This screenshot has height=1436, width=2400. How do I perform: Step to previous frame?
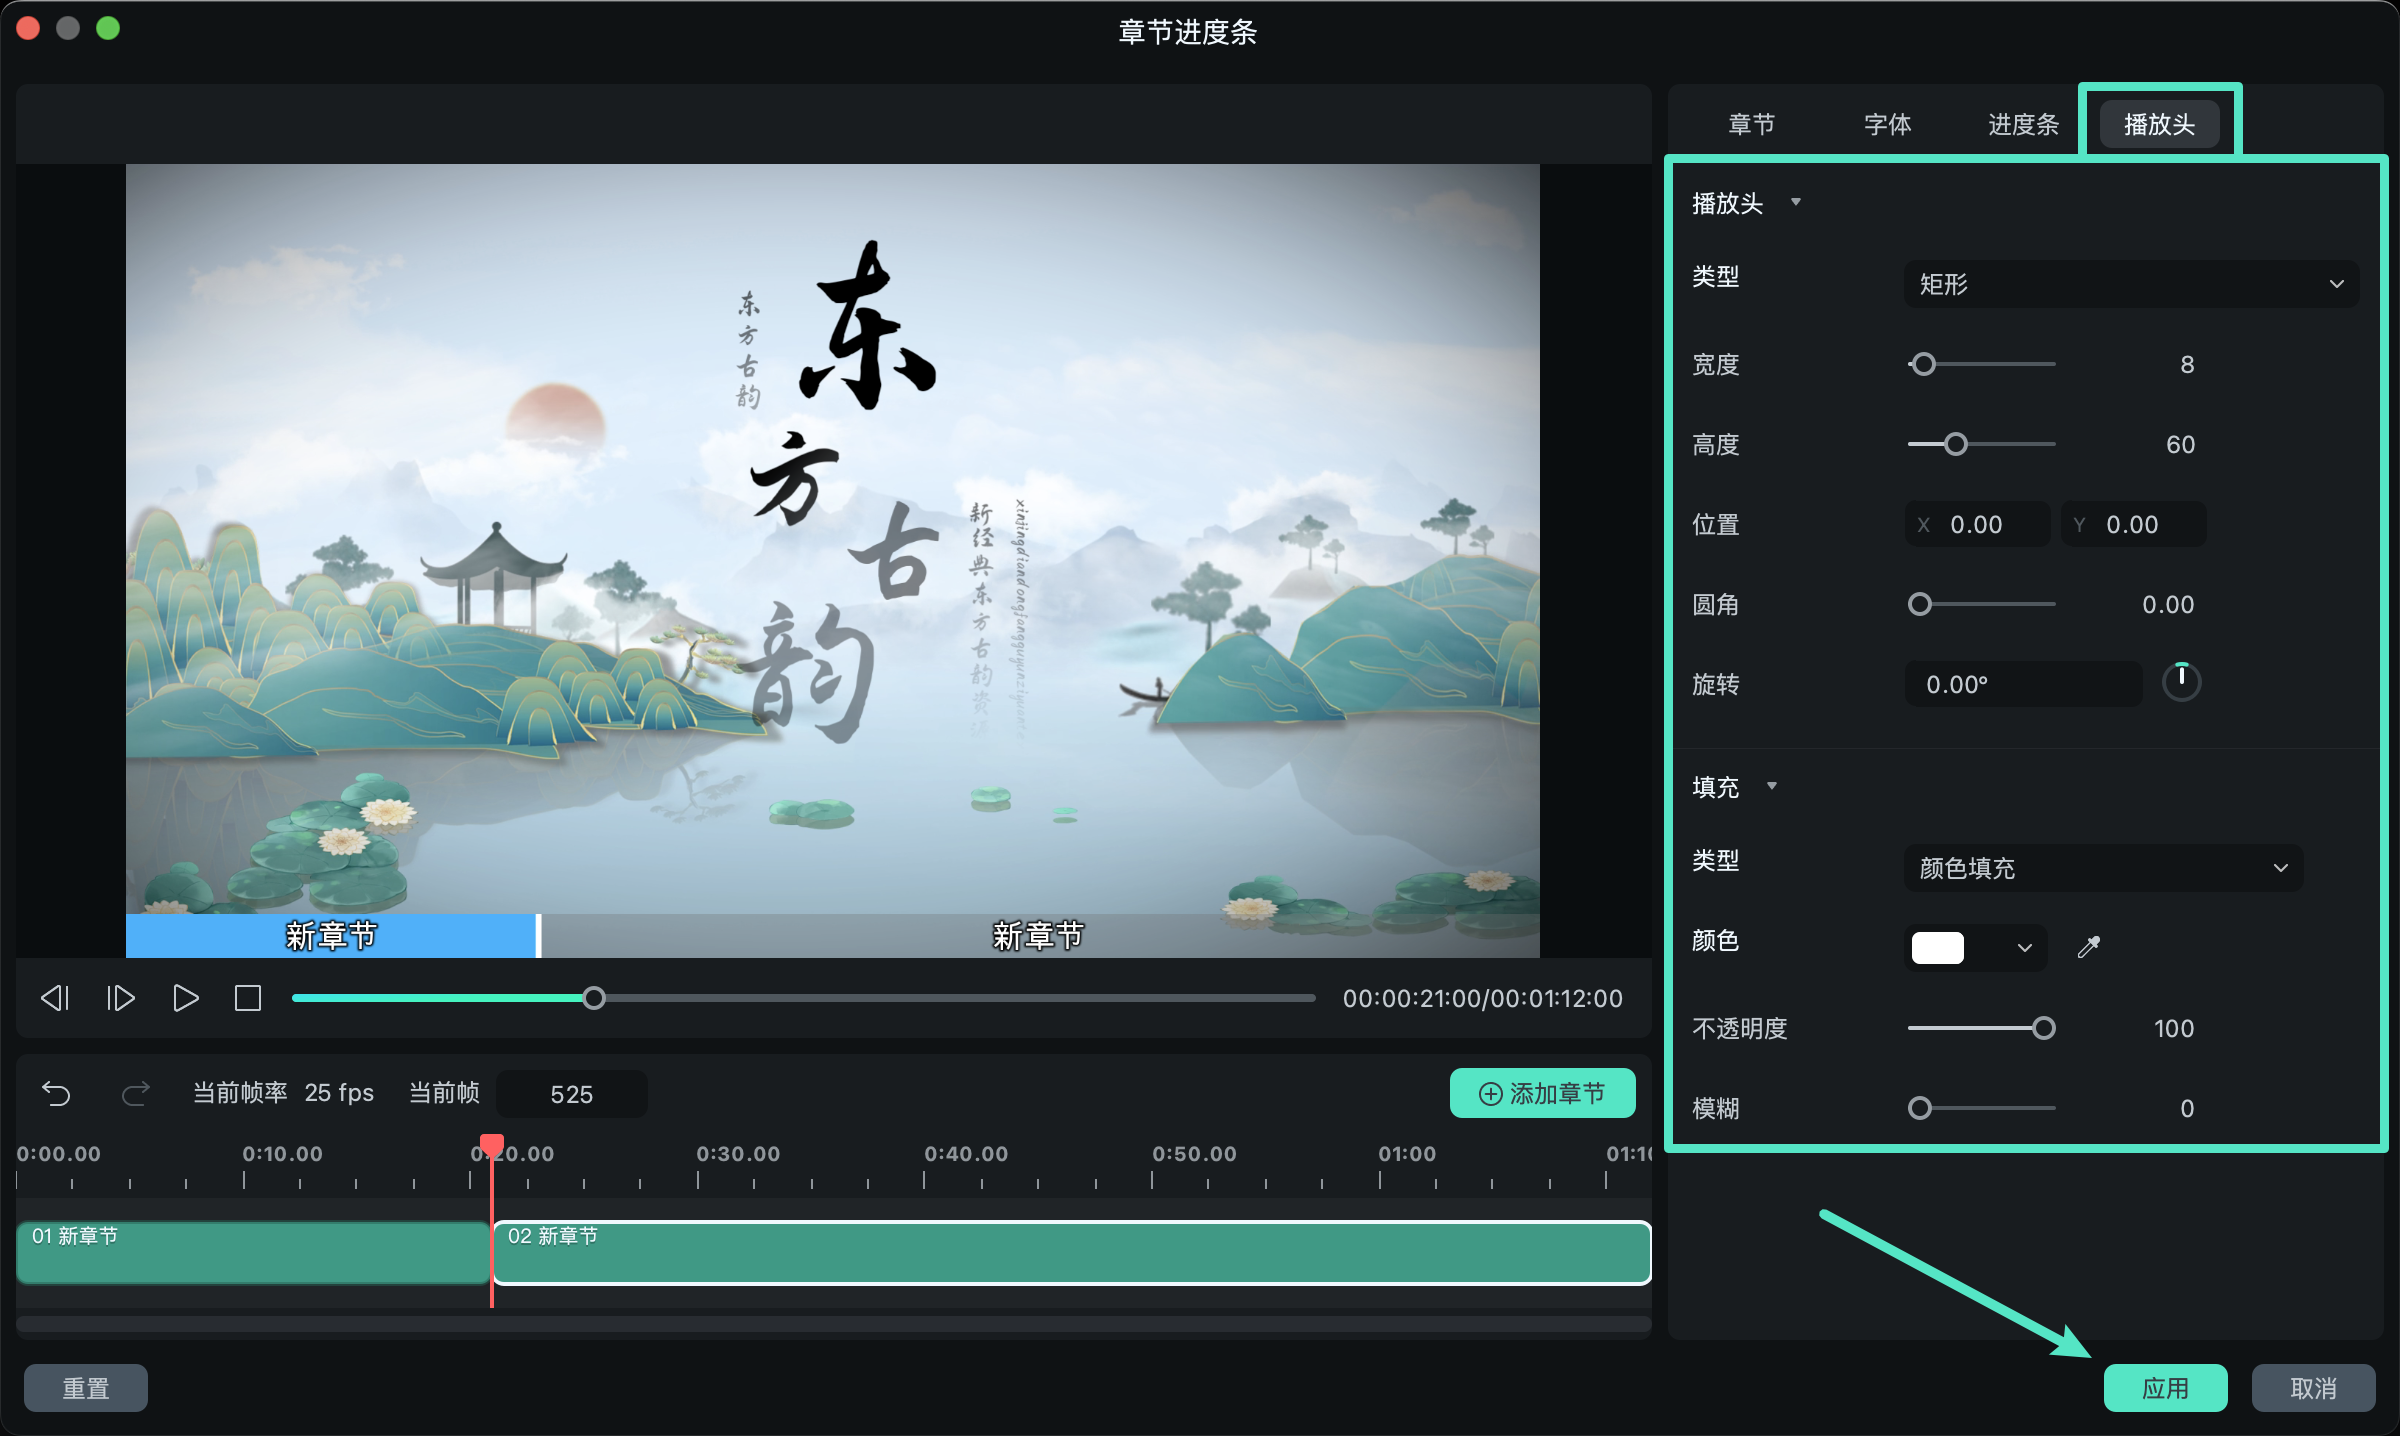pyautogui.click(x=55, y=998)
